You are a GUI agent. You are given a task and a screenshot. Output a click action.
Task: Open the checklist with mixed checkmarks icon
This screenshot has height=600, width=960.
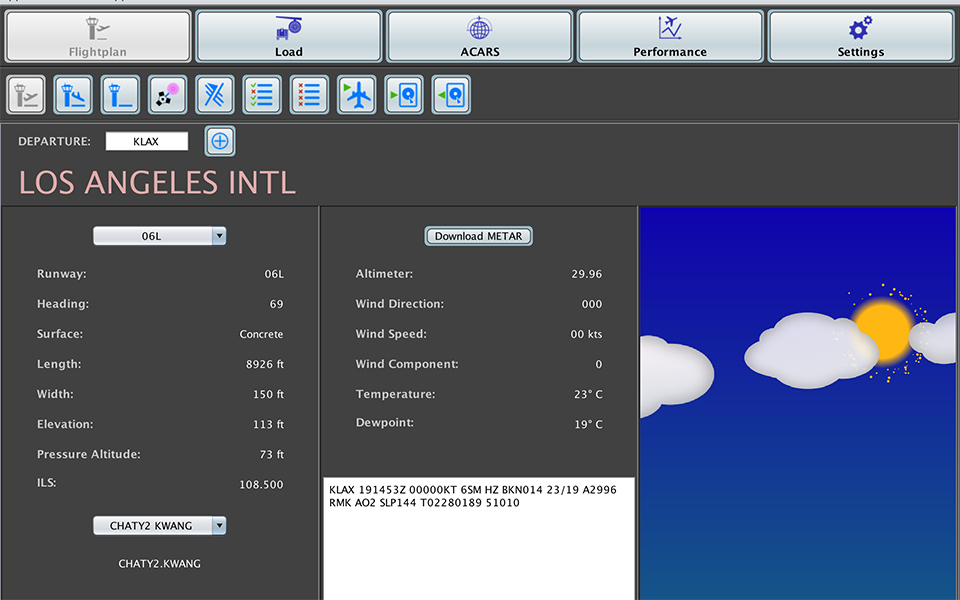(262, 95)
